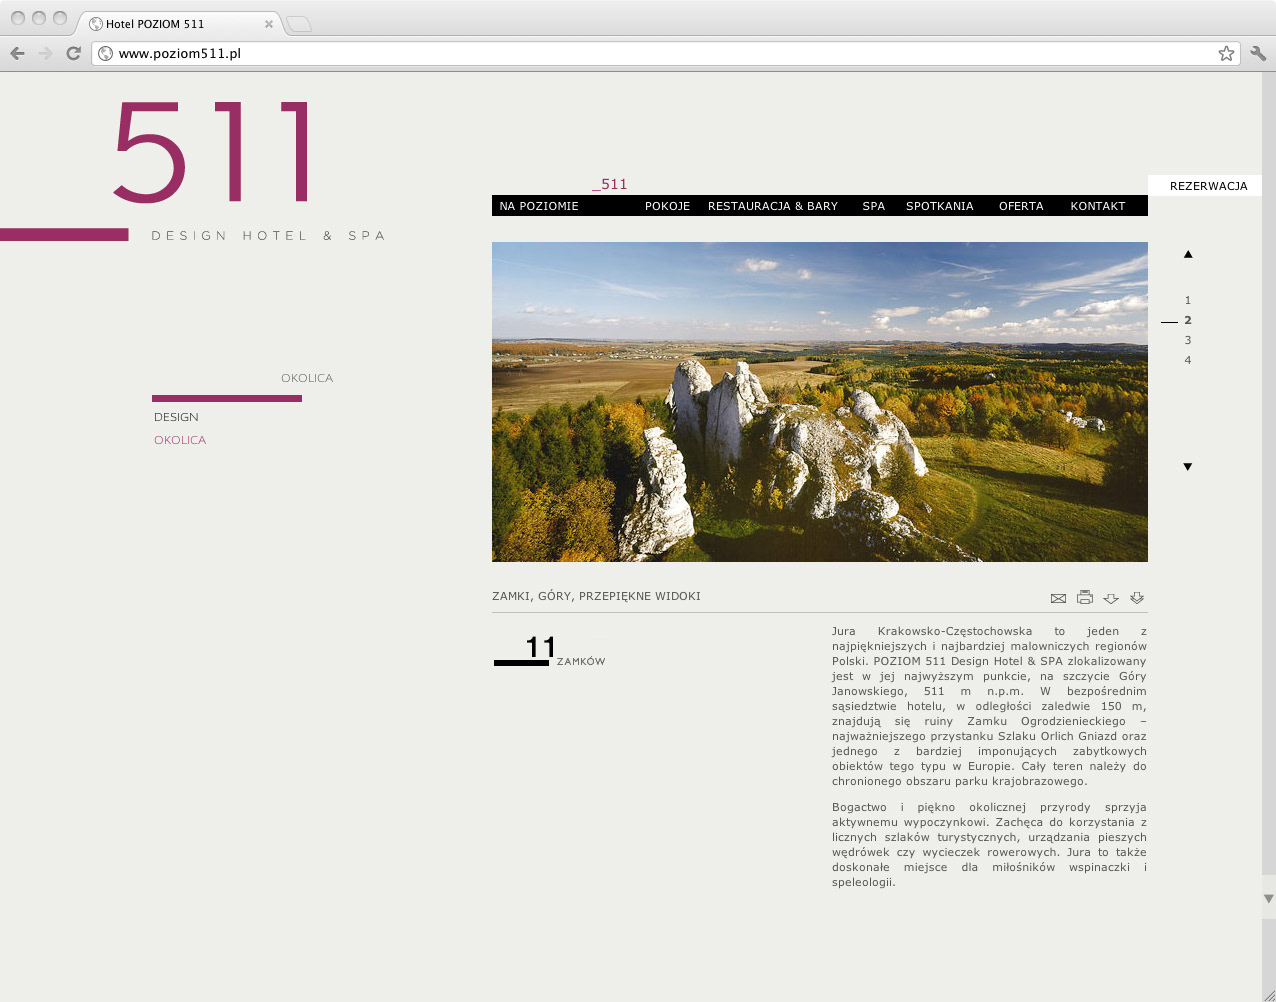This screenshot has height=1002, width=1276.
Task: Go back using browser back arrow
Action: click(x=17, y=54)
